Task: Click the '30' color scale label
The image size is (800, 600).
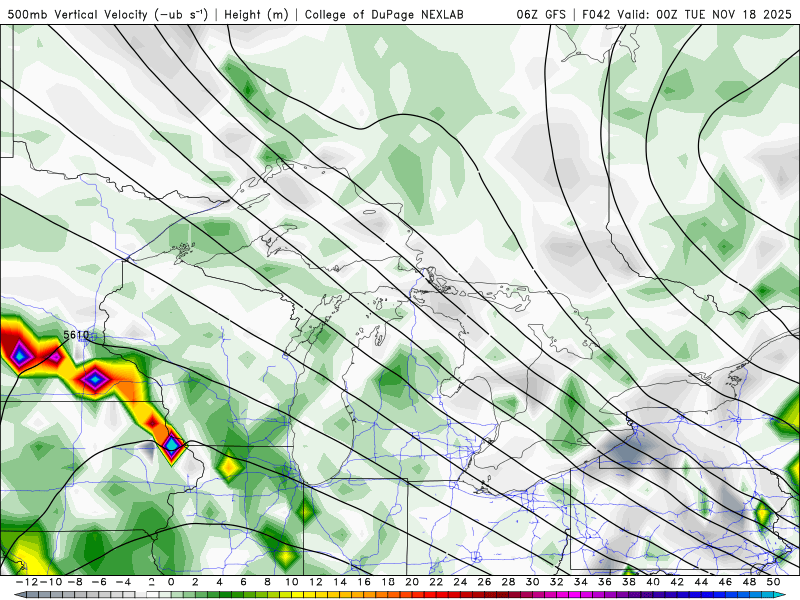Action: coord(533,582)
